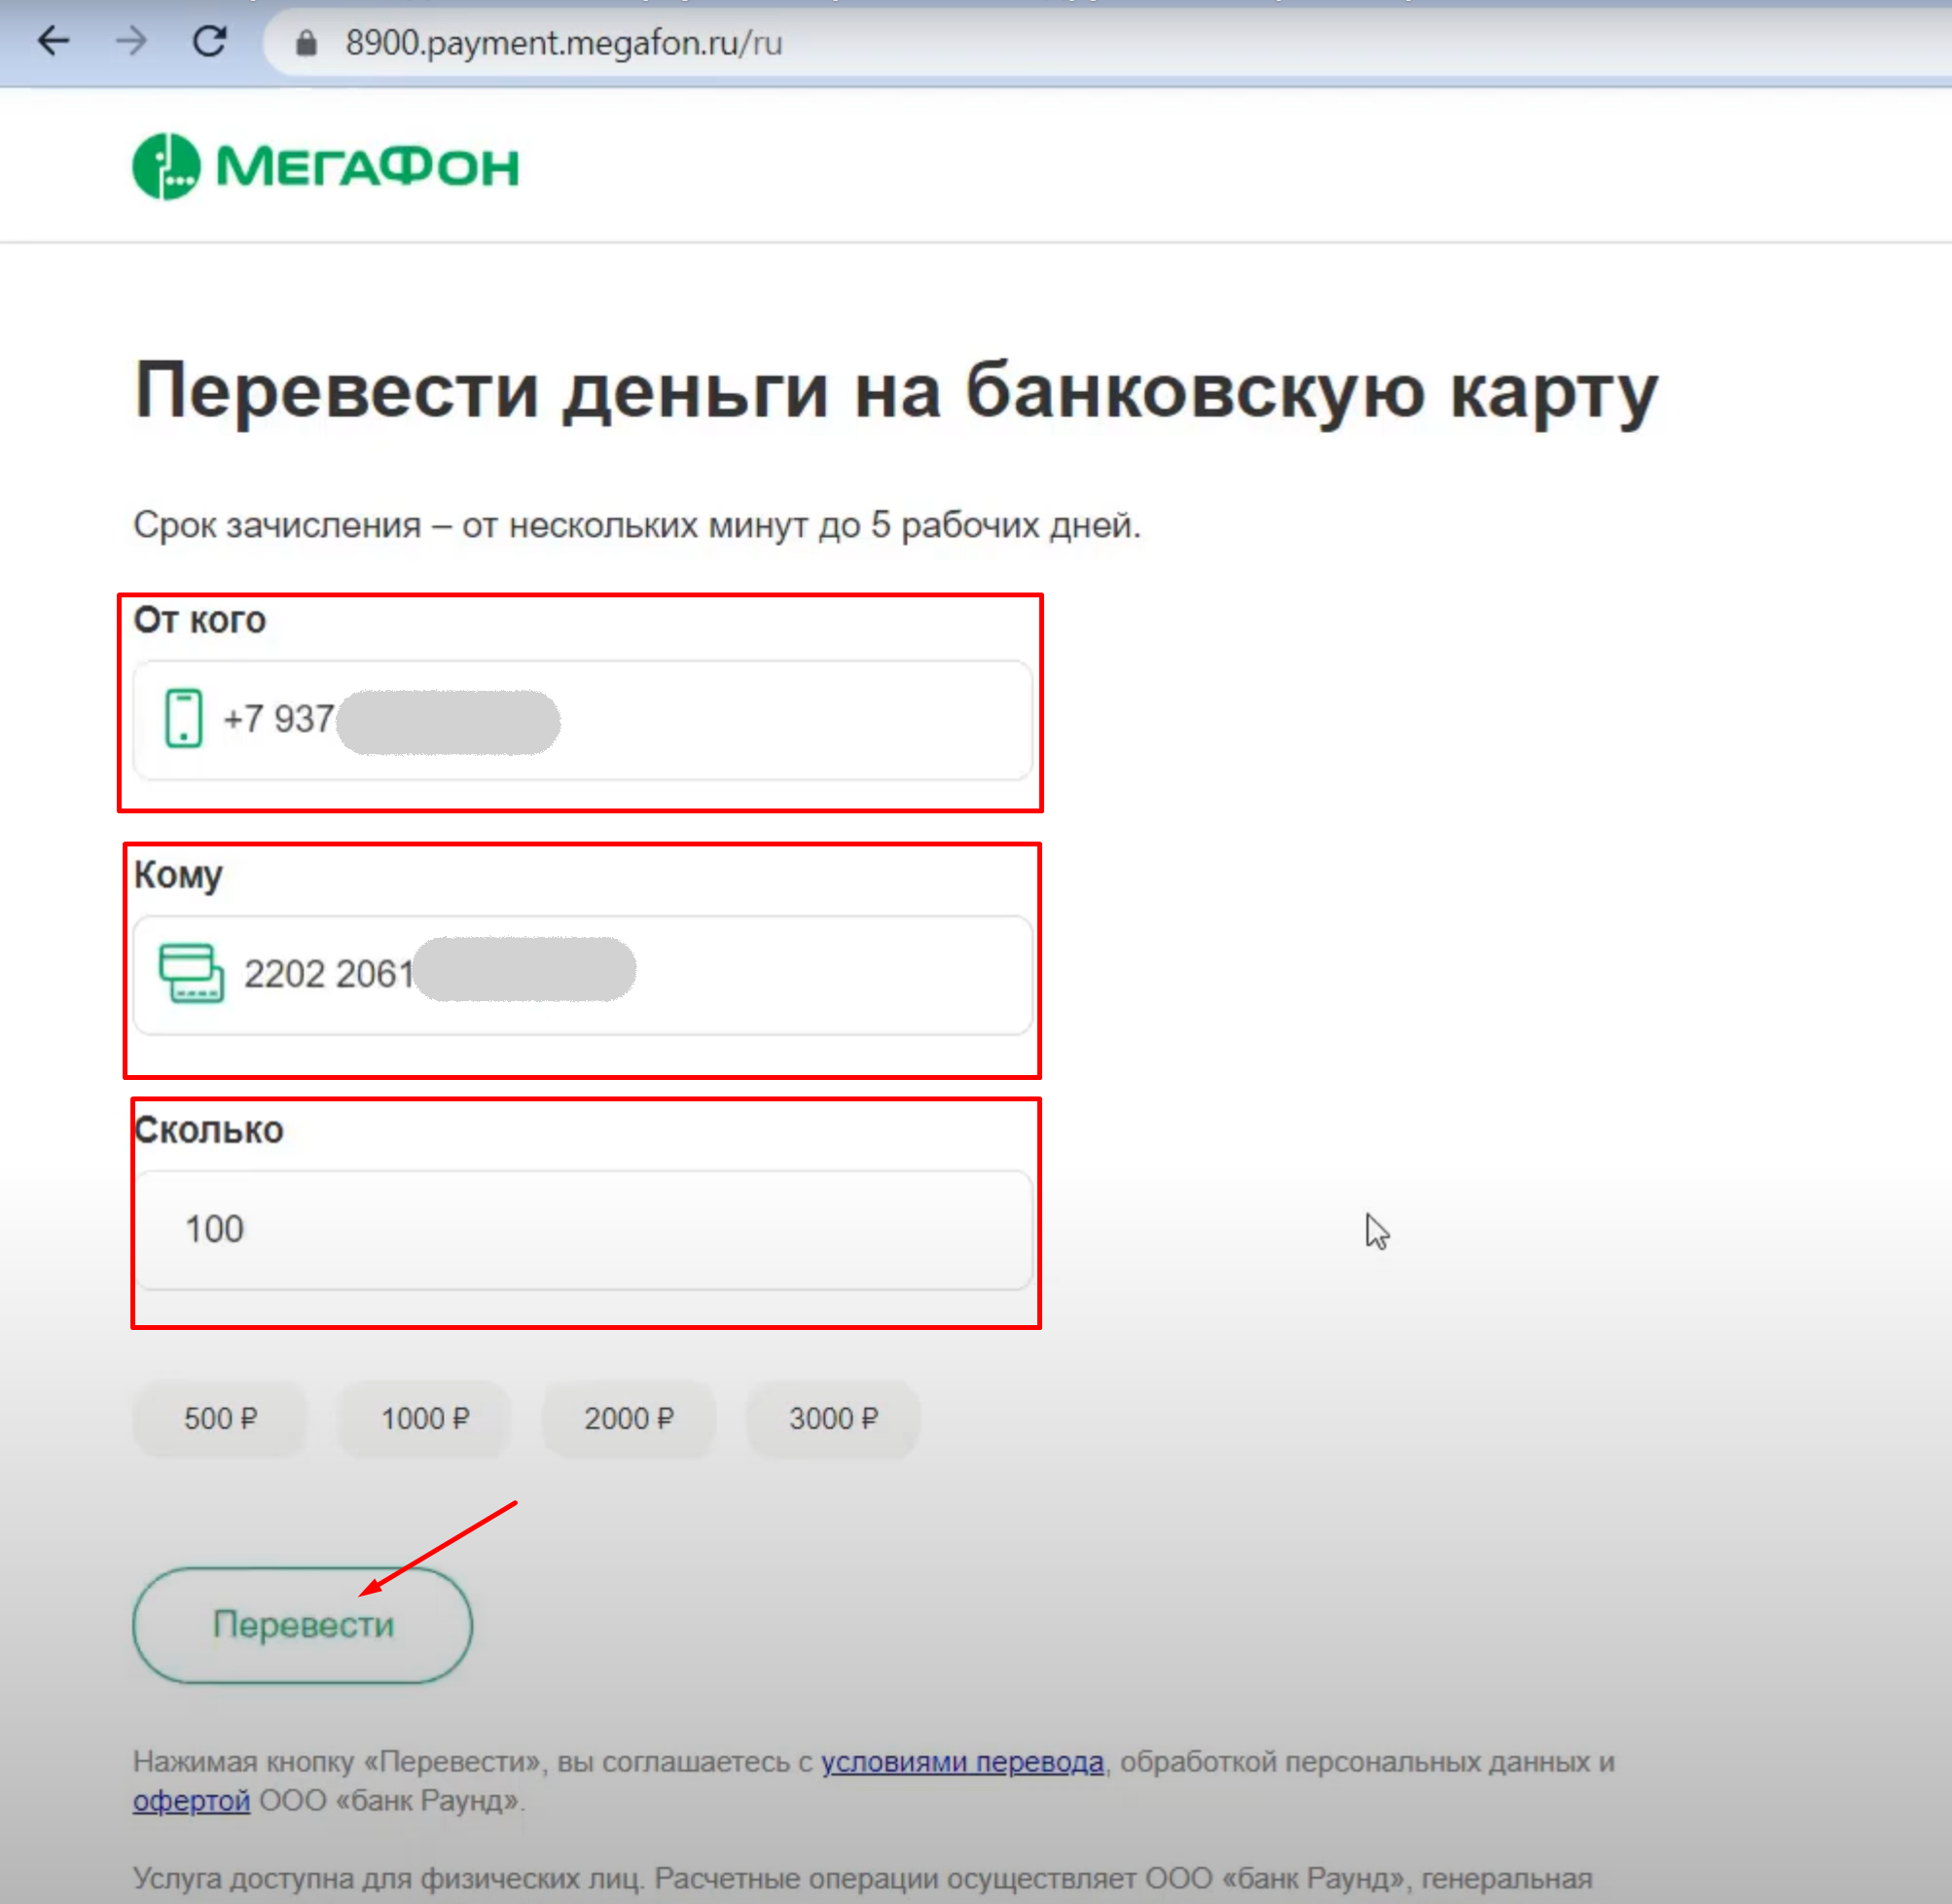Choose the 500 ₽ preset amount
The height and width of the screenshot is (1904, 1952).
[x=220, y=1418]
